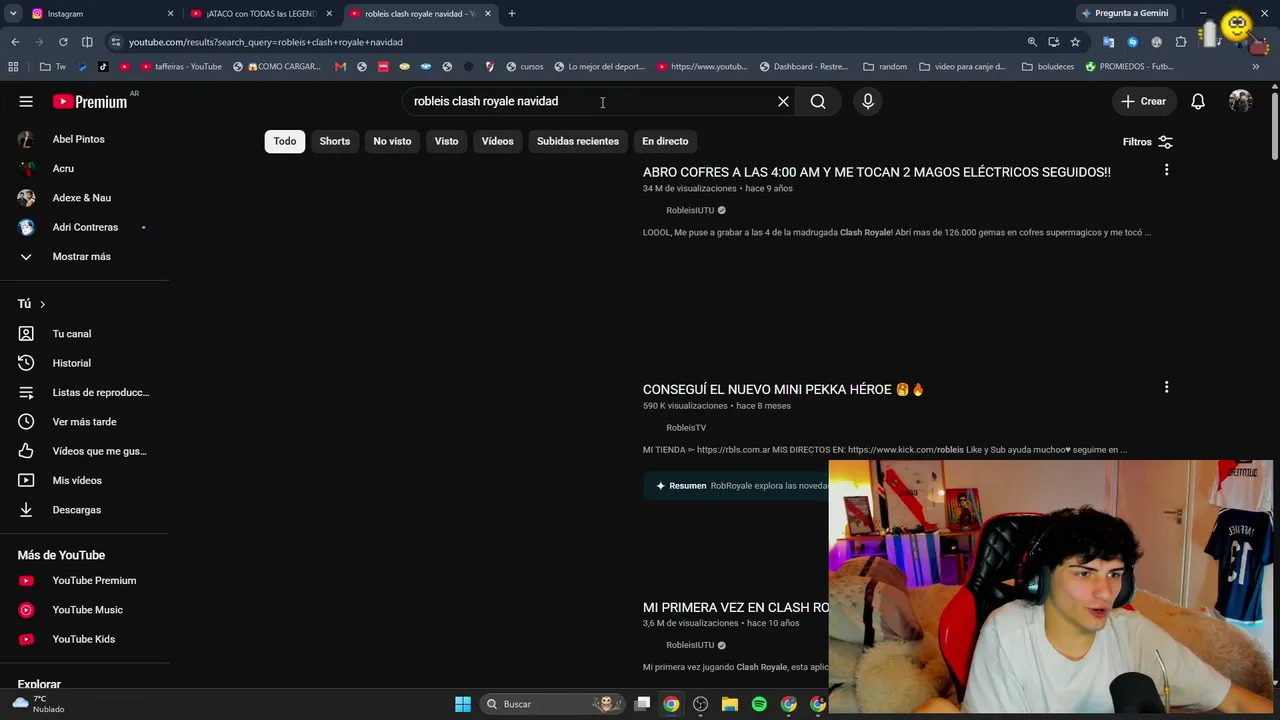Open Spotify from the taskbar
This screenshot has width=1280, height=720.
pyautogui.click(x=759, y=704)
